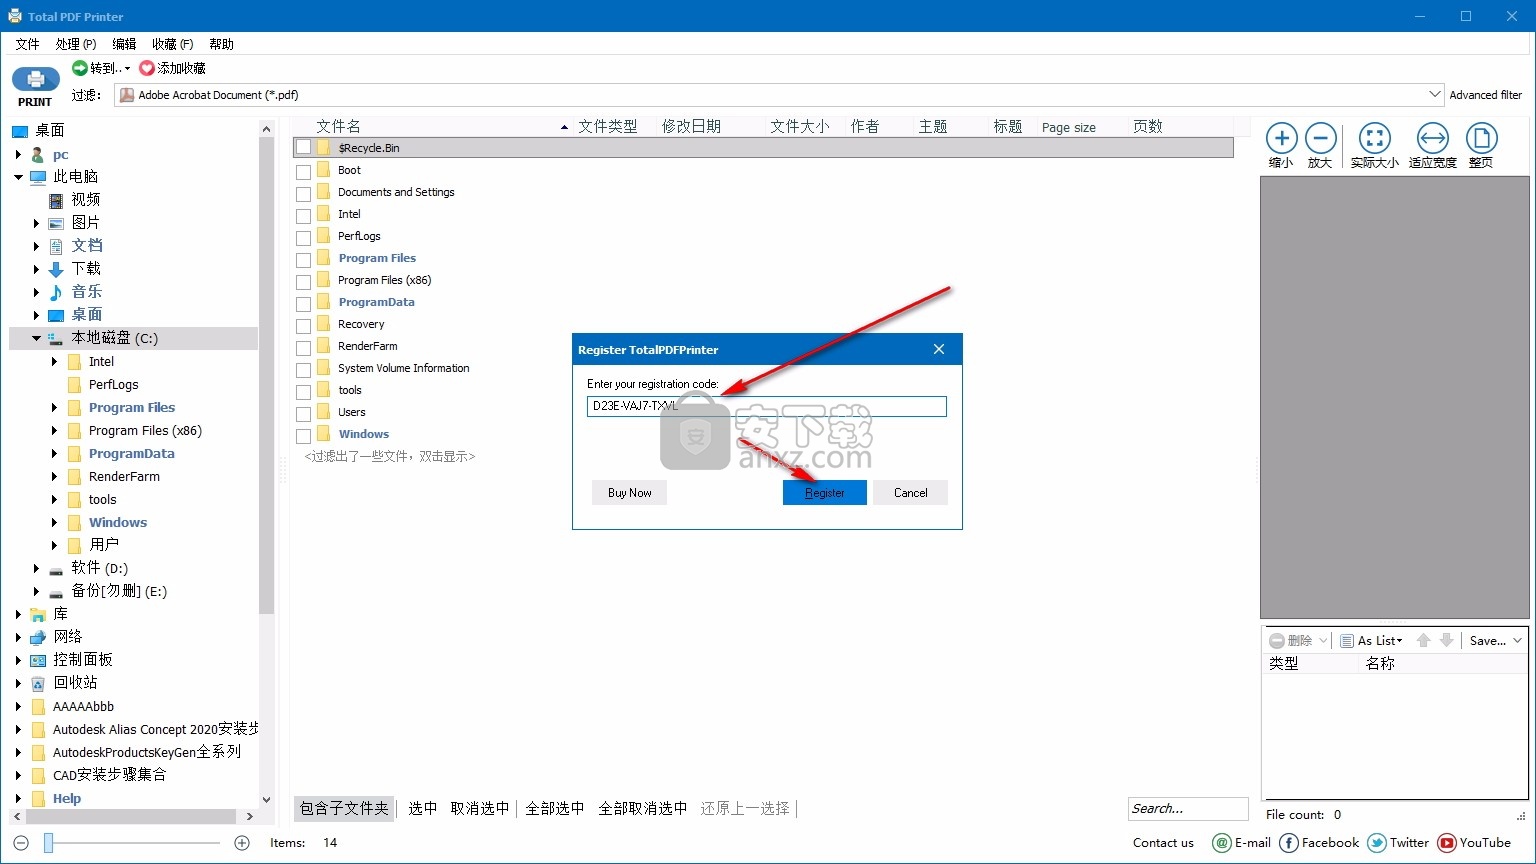Image resolution: width=1536 pixels, height=864 pixels.
Task: Click the zoom in (放大) minus icon
Action: click(1320, 138)
